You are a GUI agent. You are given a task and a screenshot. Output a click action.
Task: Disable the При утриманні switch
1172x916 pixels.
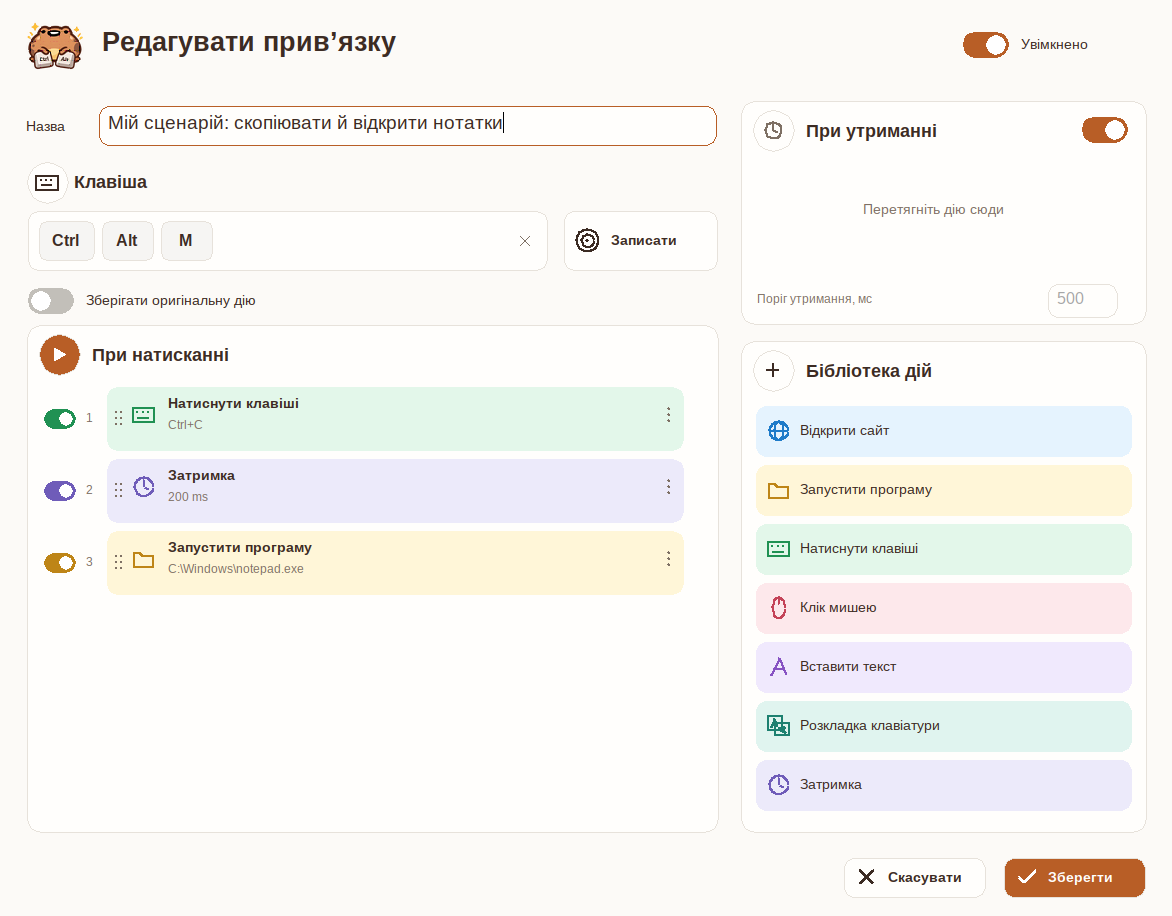pyautogui.click(x=1105, y=130)
